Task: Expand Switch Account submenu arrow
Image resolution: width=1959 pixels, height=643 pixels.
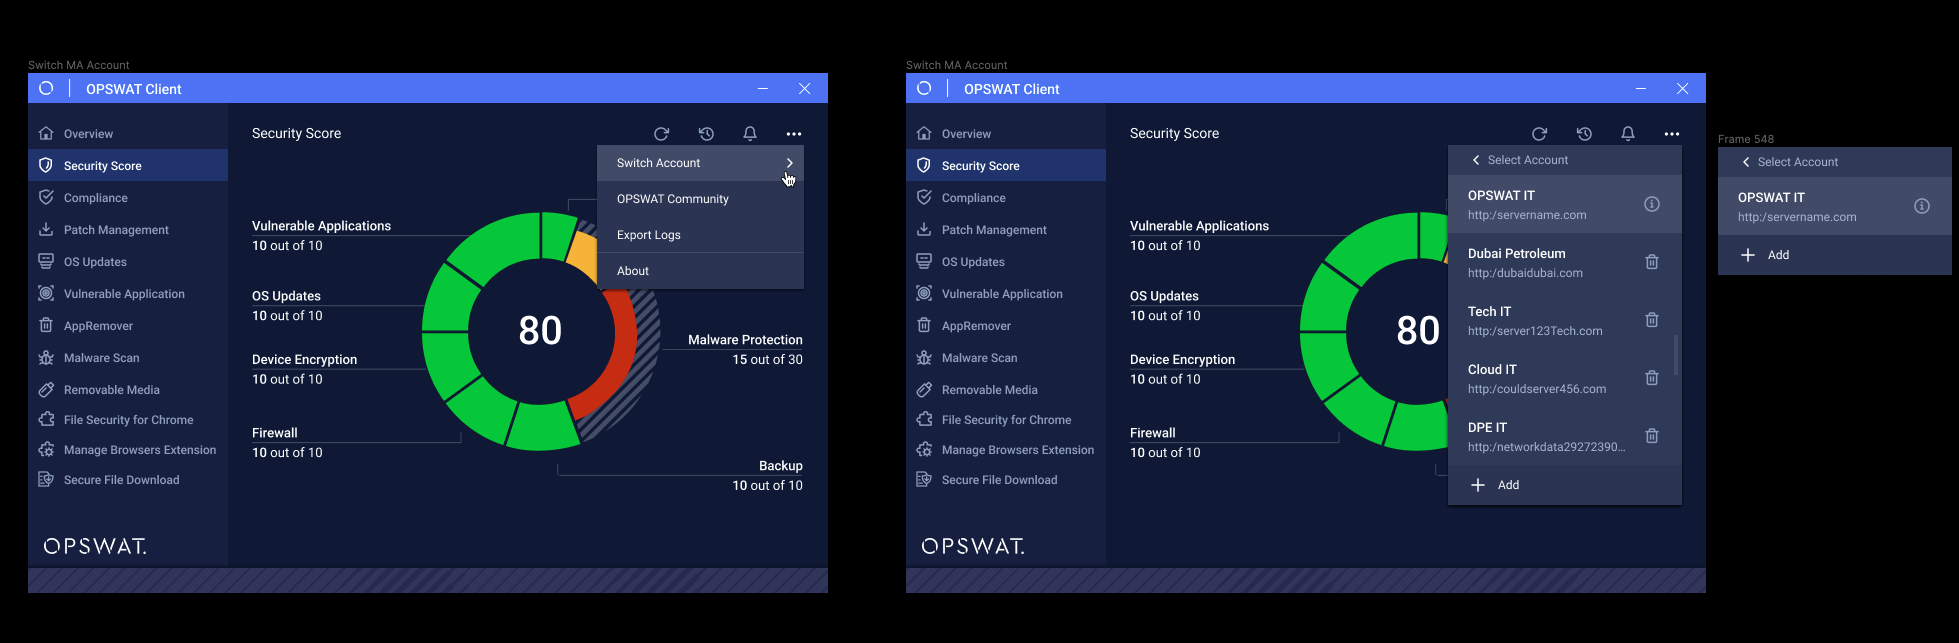Action: [x=790, y=163]
